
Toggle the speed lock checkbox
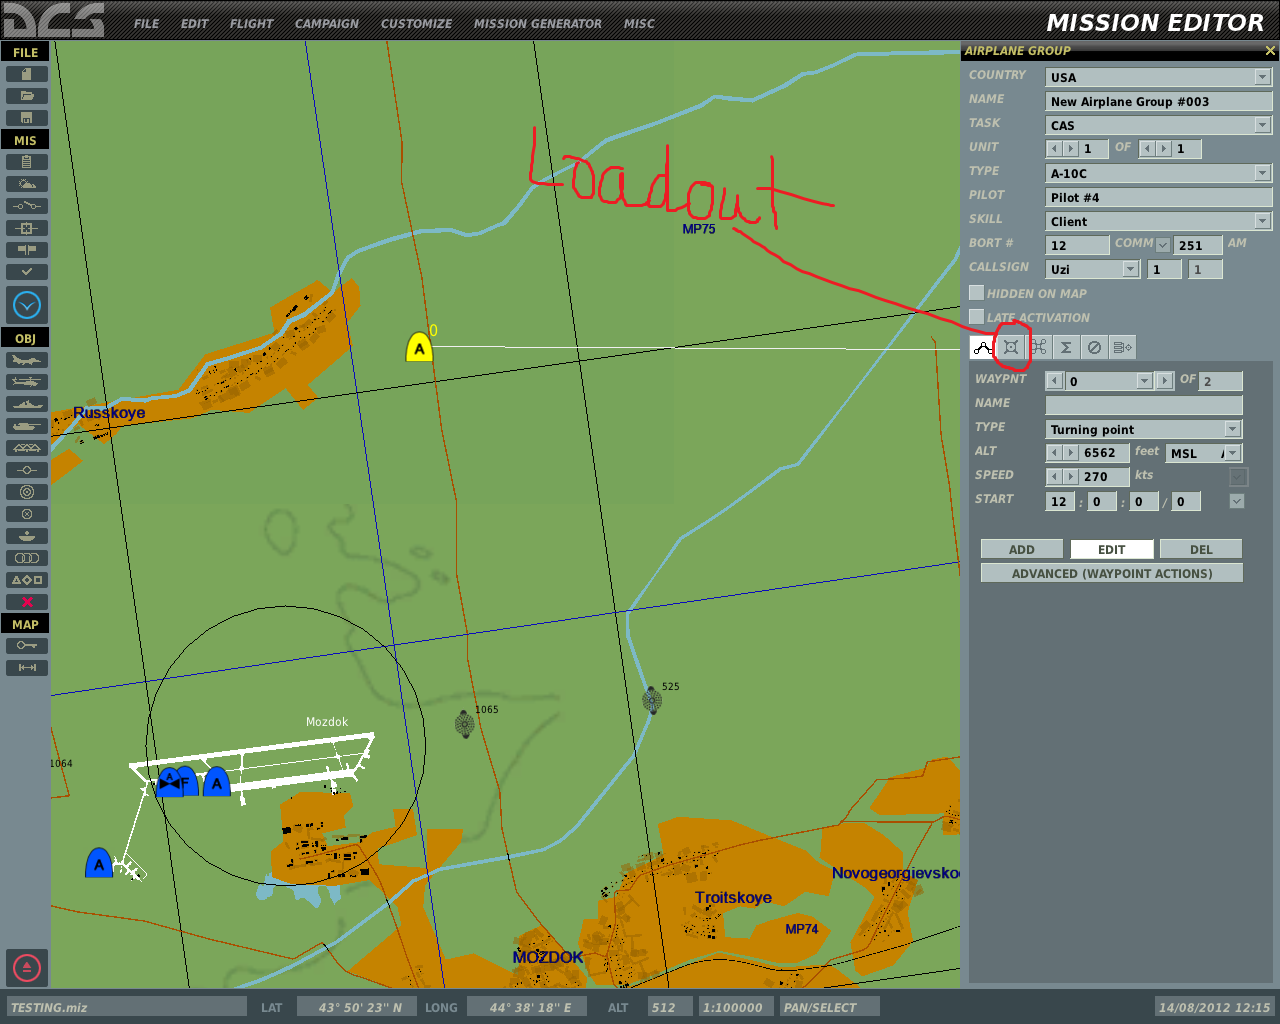[1238, 477]
